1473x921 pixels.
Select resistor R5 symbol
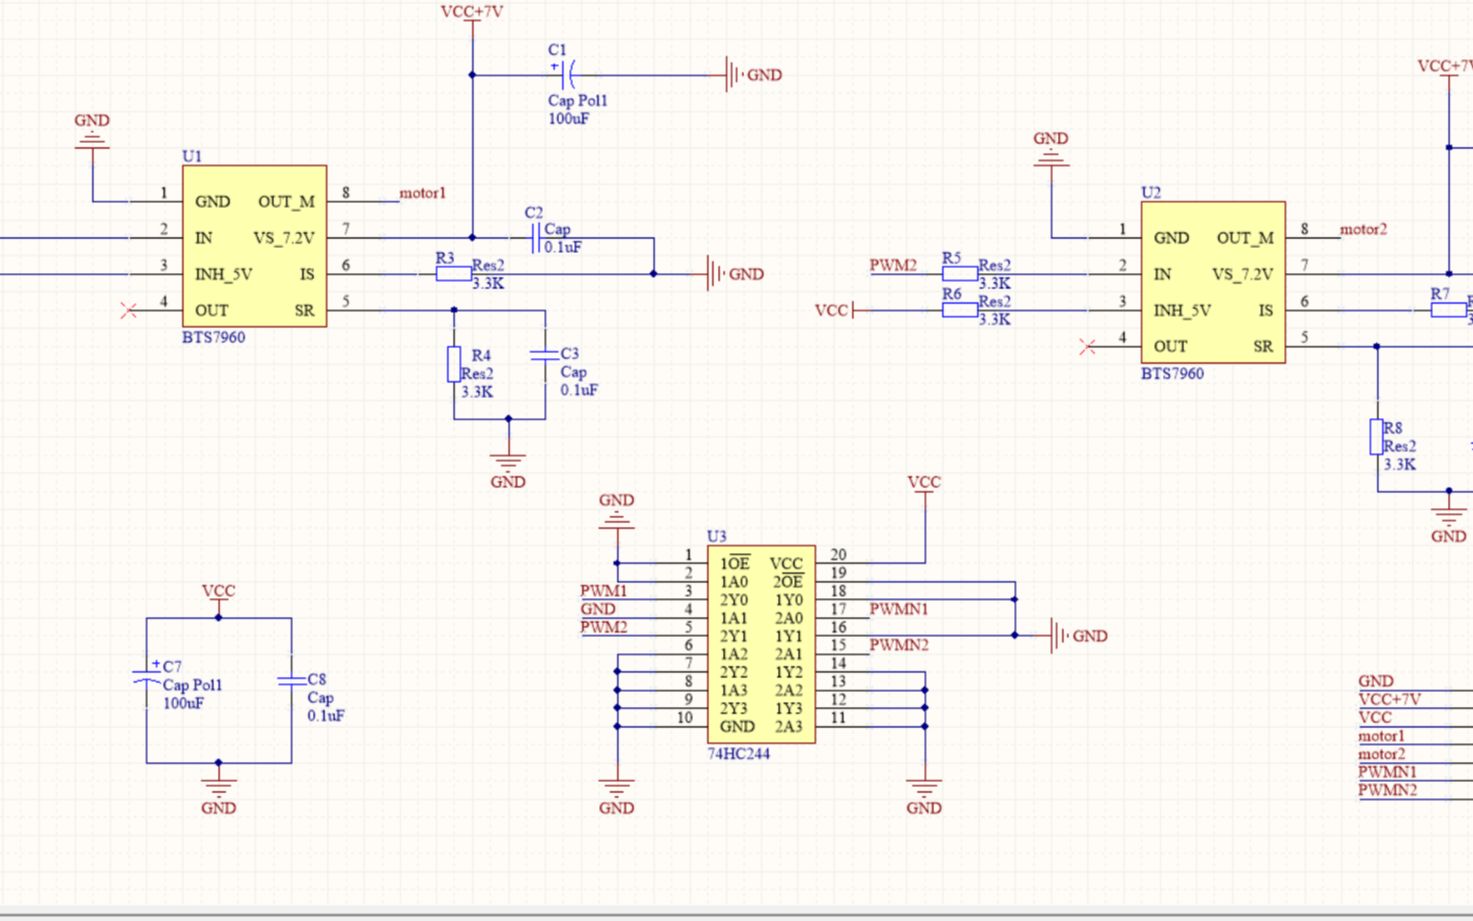(960, 273)
